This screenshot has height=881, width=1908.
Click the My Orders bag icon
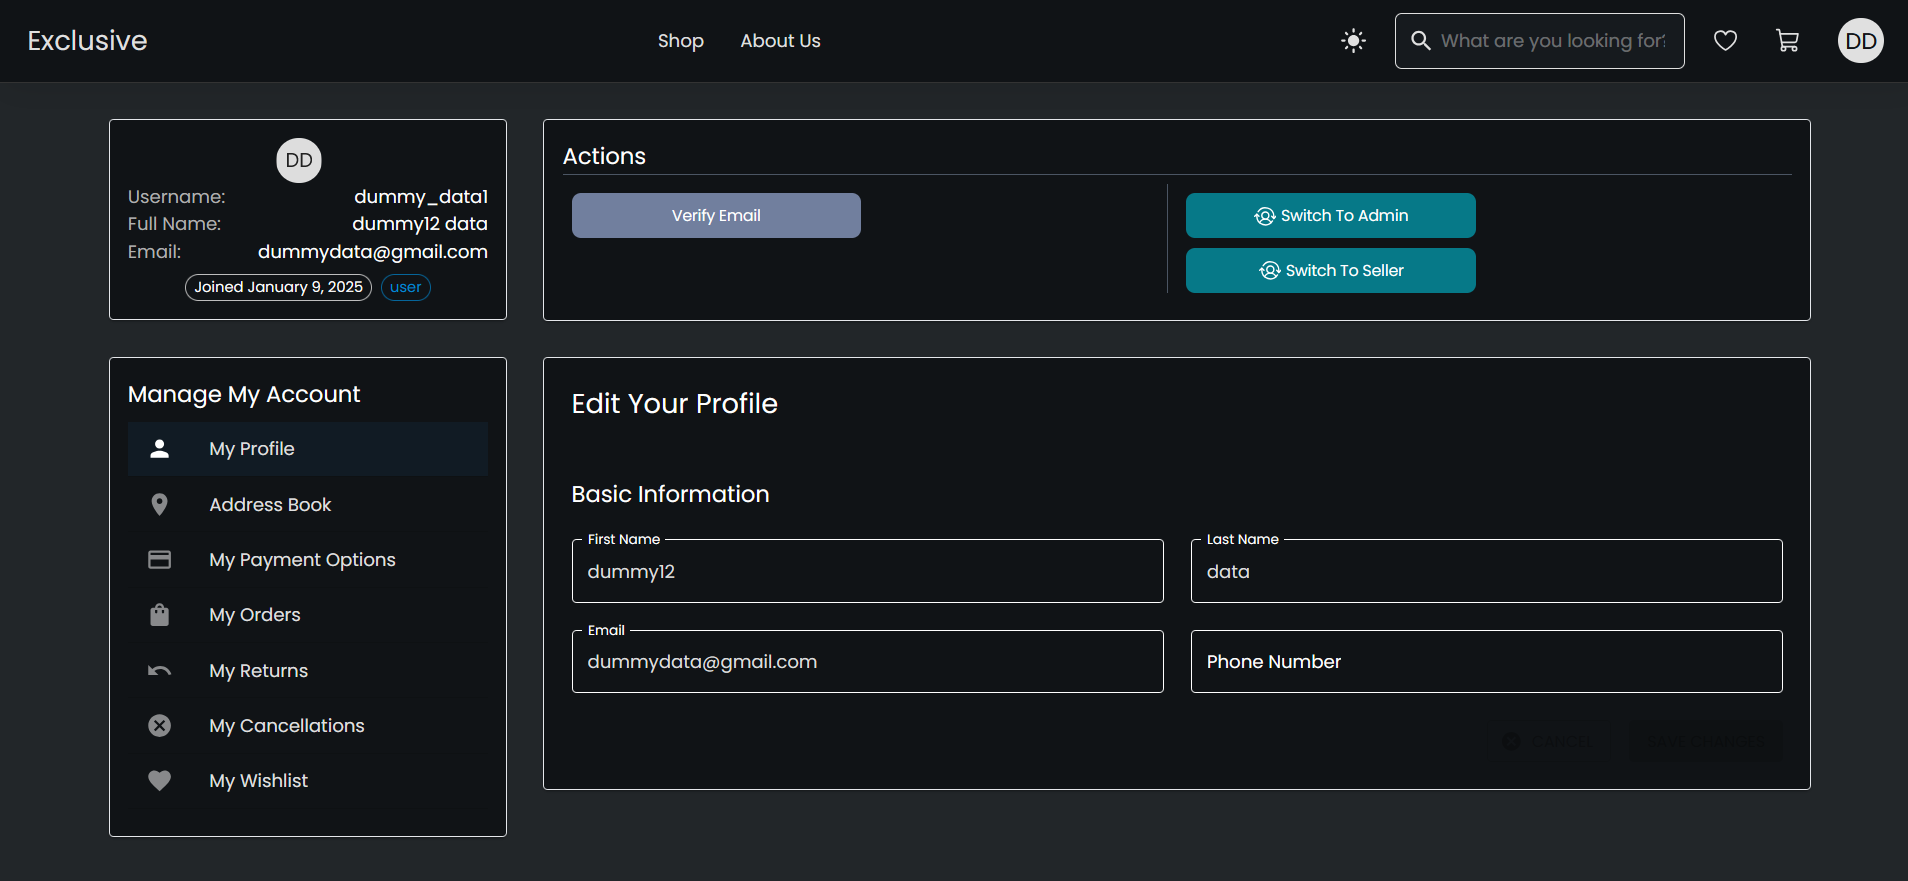point(159,615)
